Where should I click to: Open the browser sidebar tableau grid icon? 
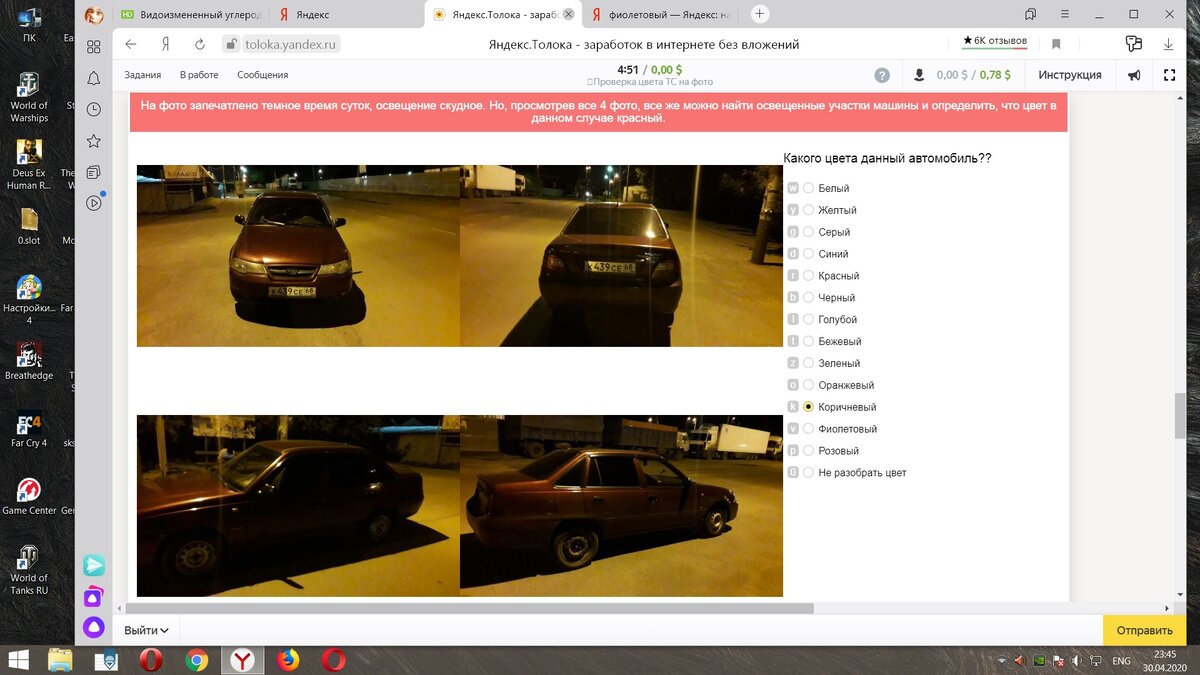94,47
